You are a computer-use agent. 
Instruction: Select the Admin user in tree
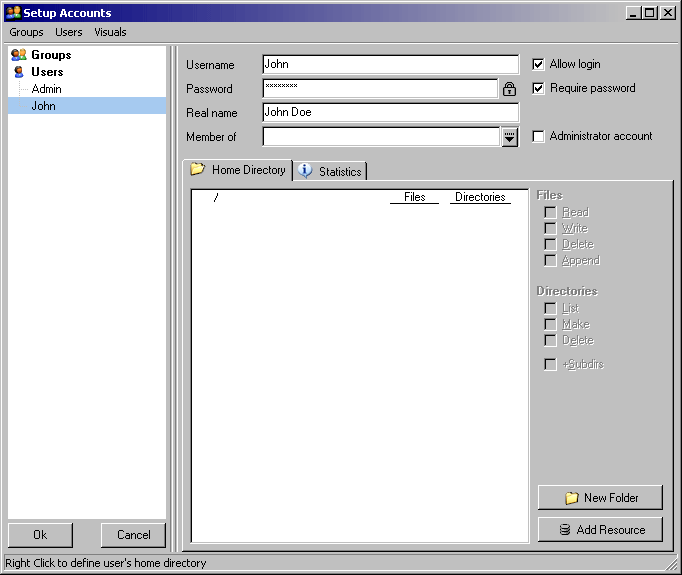coord(46,89)
